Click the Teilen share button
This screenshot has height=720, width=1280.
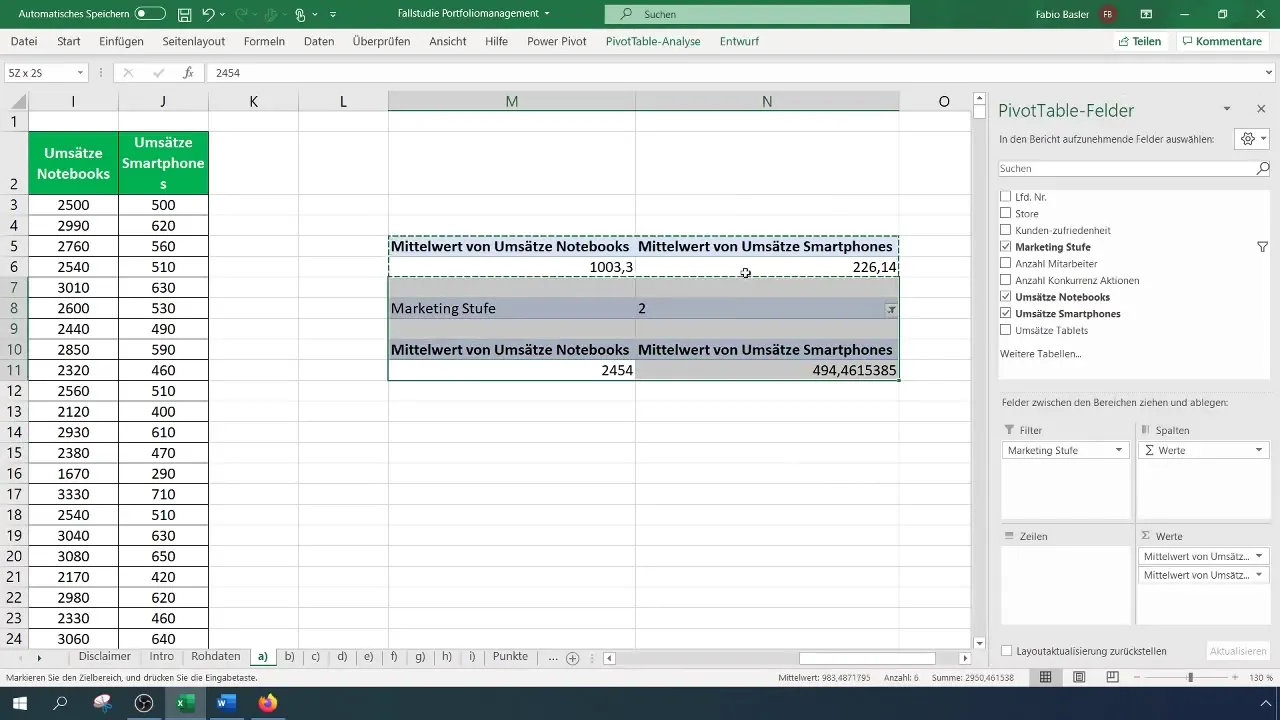[x=1139, y=42]
